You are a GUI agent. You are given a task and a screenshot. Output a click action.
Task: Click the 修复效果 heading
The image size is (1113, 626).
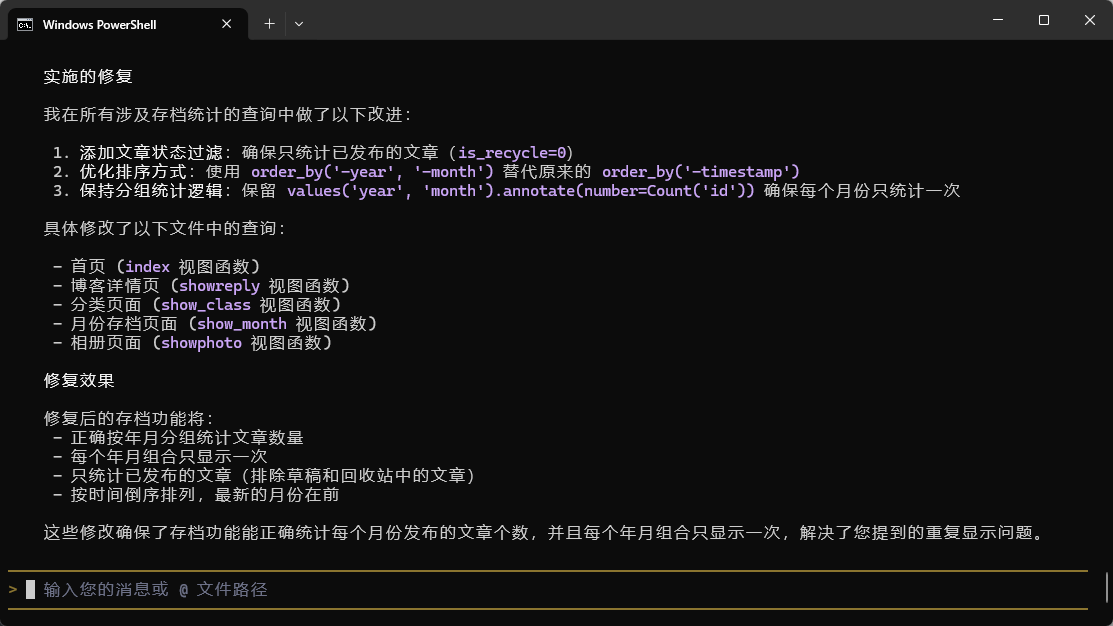pos(78,380)
